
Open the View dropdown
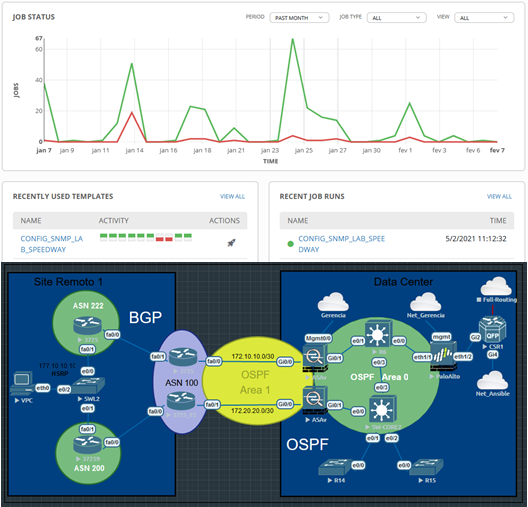[484, 18]
